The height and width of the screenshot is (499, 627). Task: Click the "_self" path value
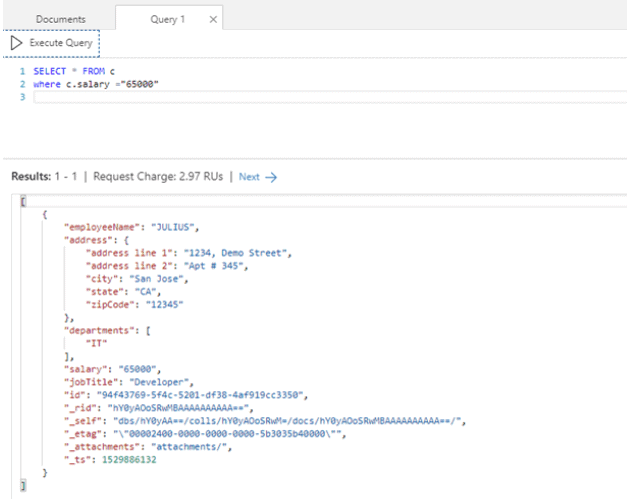[288, 421]
